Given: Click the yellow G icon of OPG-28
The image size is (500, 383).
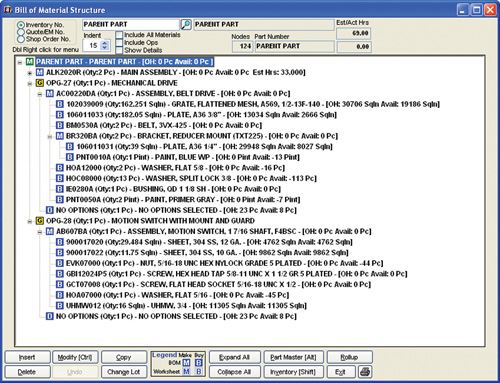Looking at the screenshot, I should (40, 221).
